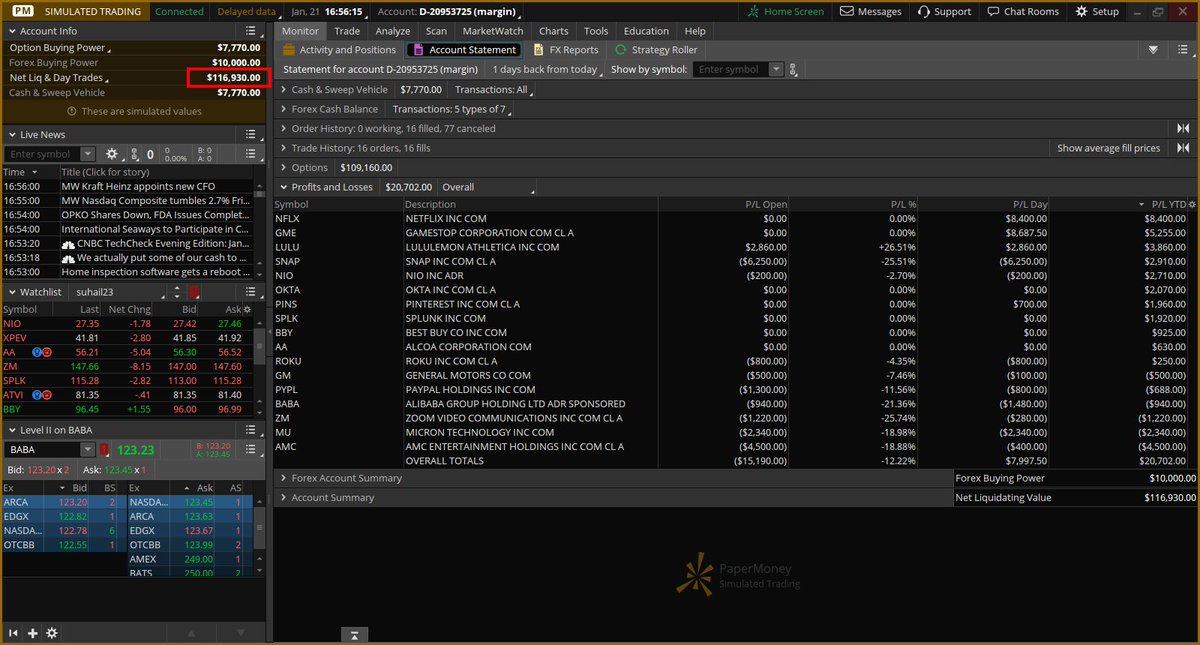Collapse the Profits and Losses section
This screenshot has width=1200, height=645.
[x=284, y=187]
